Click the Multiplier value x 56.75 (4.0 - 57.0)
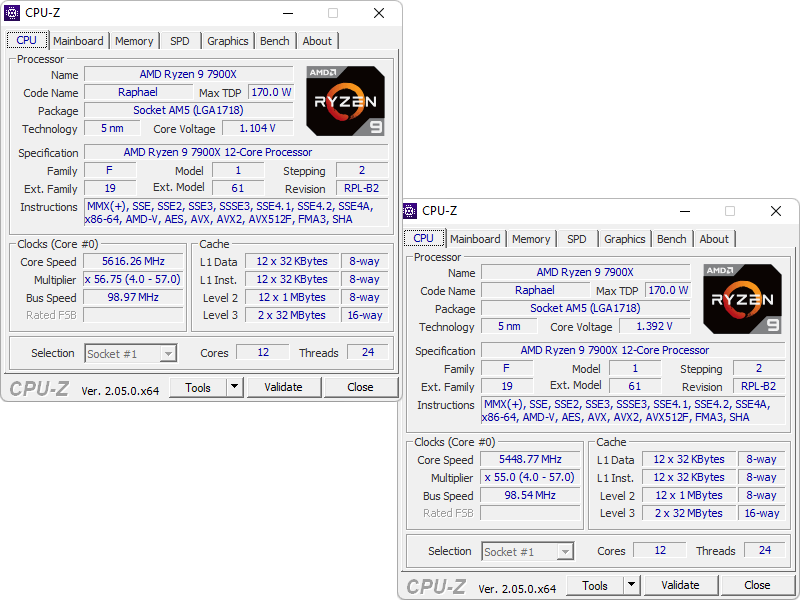 [x=133, y=279]
